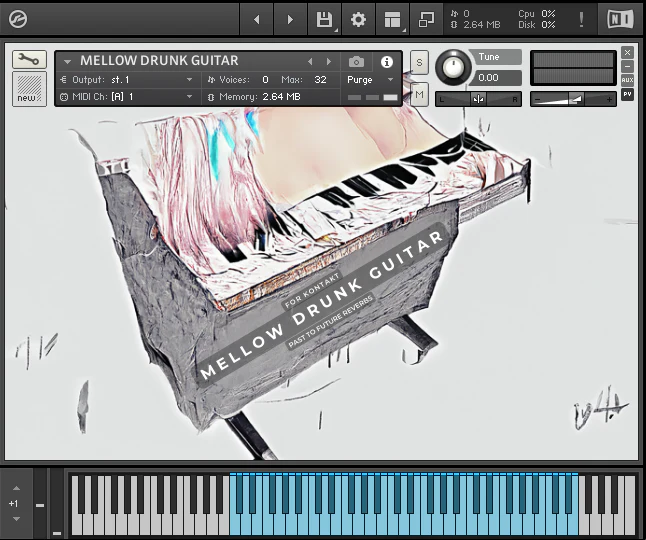Click the Tune label
The height and width of the screenshot is (540, 646).
[x=489, y=57]
